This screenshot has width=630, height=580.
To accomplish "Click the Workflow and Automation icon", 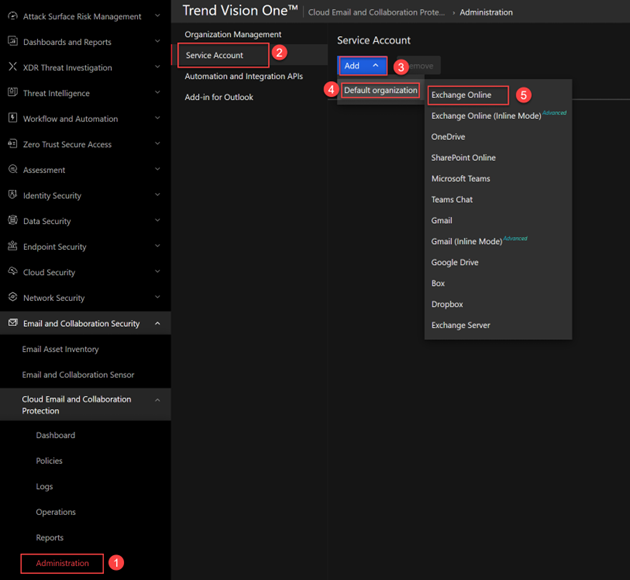I will [x=13, y=118].
